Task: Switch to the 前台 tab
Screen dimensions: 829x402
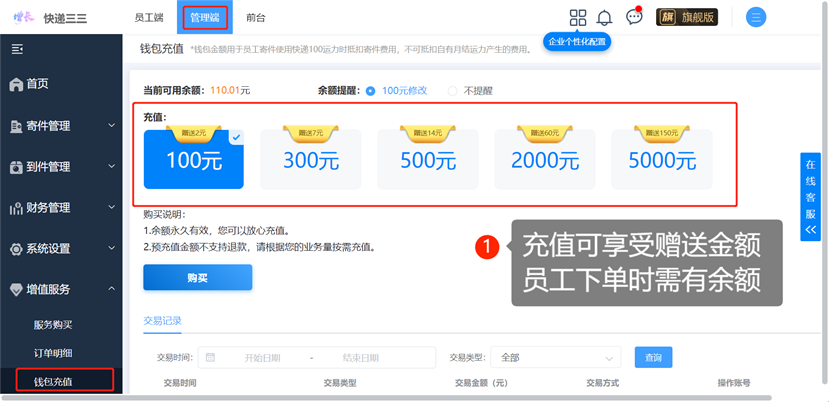Action: pyautogui.click(x=256, y=17)
